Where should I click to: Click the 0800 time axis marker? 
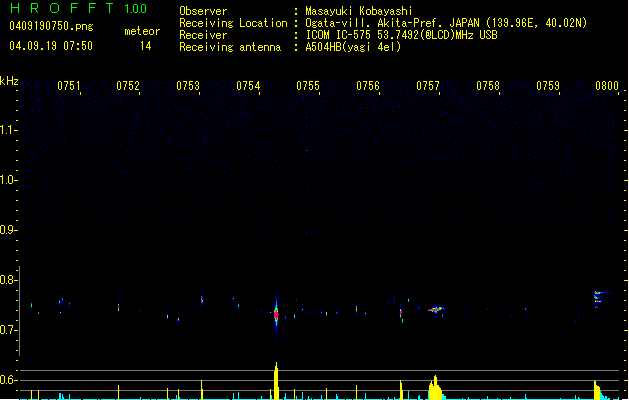point(607,86)
